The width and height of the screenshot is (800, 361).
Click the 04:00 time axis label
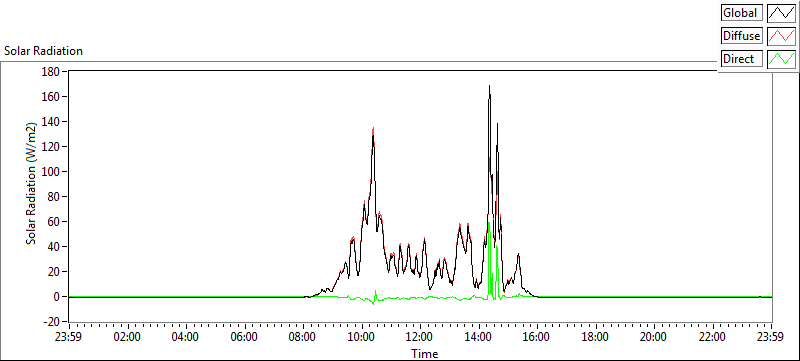pyautogui.click(x=186, y=337)
